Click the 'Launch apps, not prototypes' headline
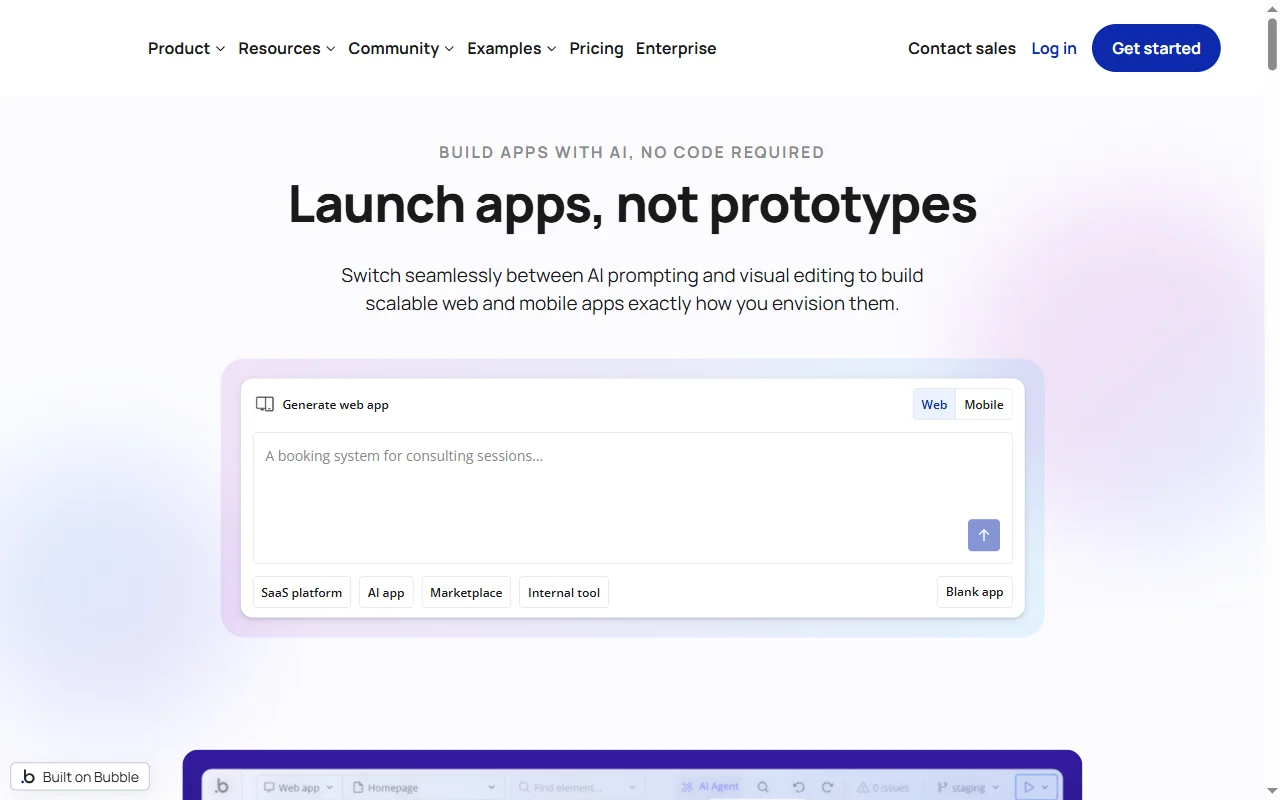 click(632, 203)
